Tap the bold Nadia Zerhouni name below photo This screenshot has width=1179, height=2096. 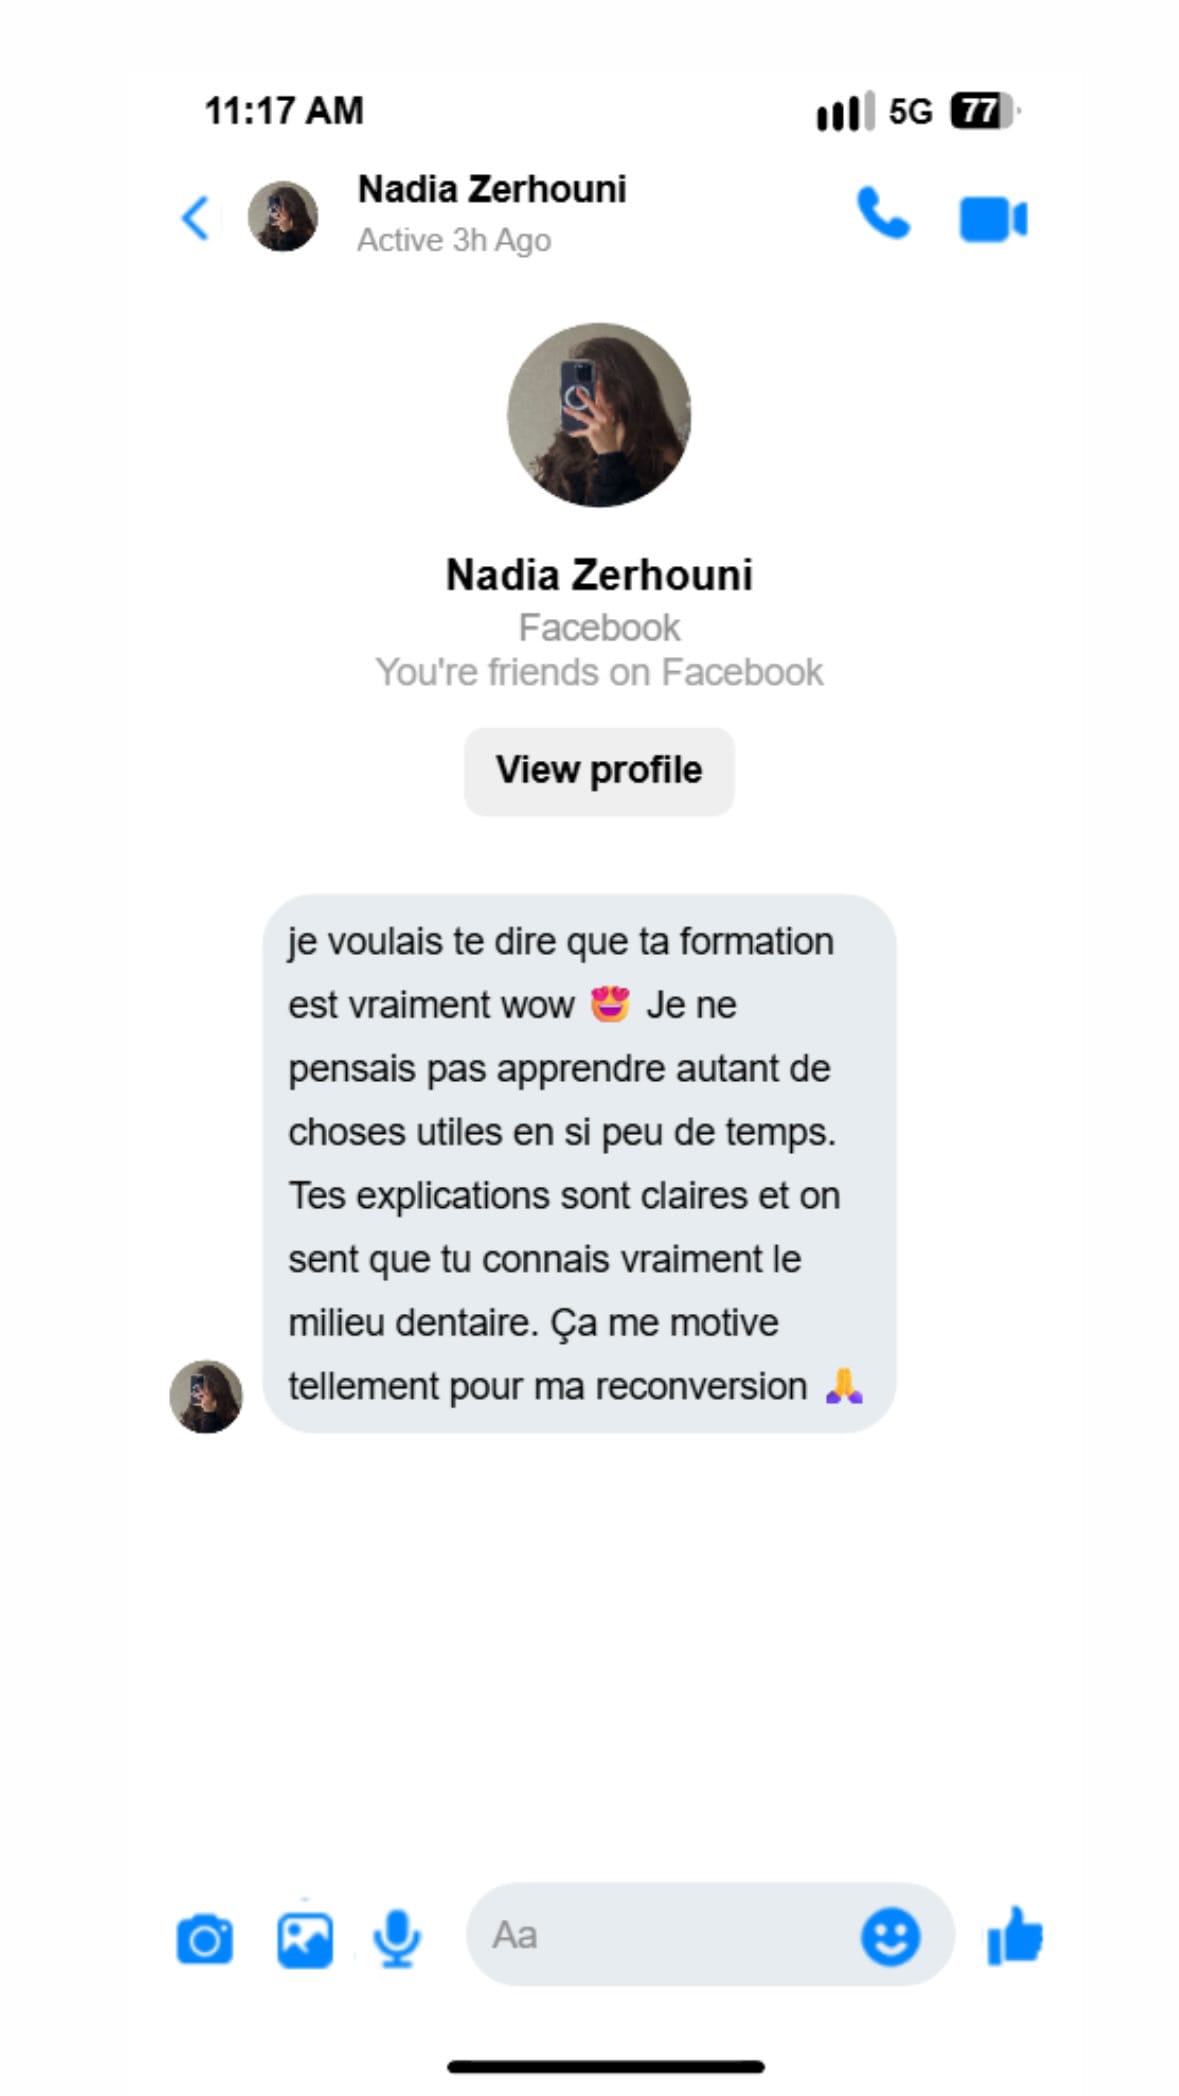[x=599, y=576]
